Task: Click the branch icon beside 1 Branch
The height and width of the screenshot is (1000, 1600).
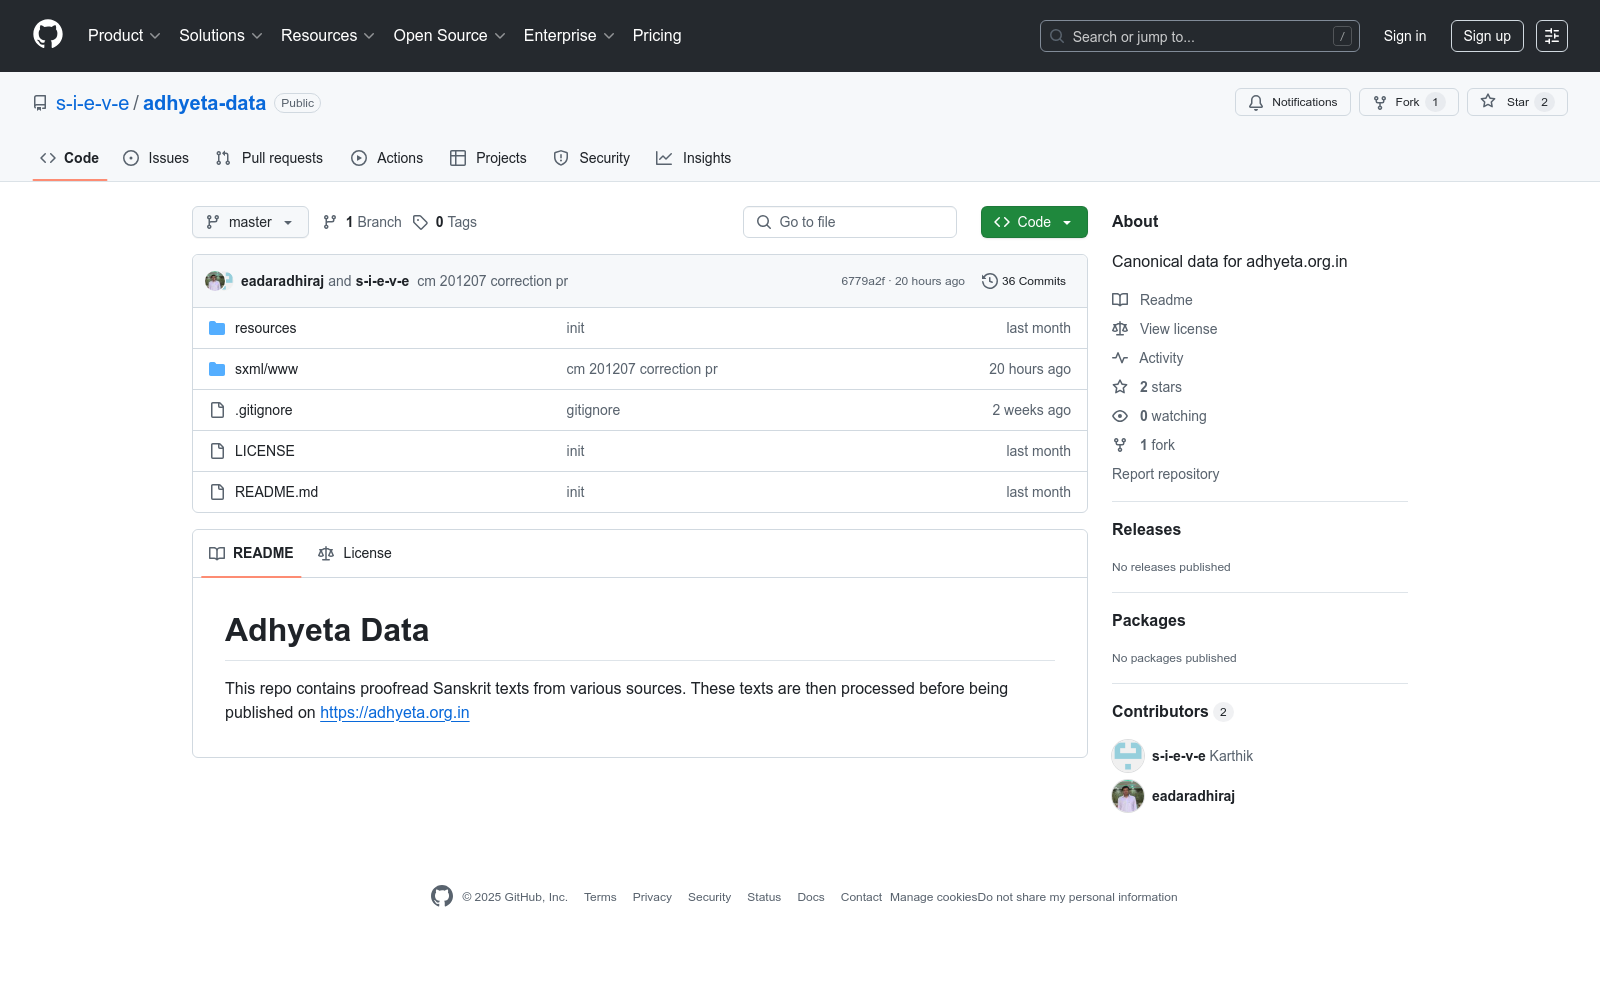Action: [x=330, y=222]
